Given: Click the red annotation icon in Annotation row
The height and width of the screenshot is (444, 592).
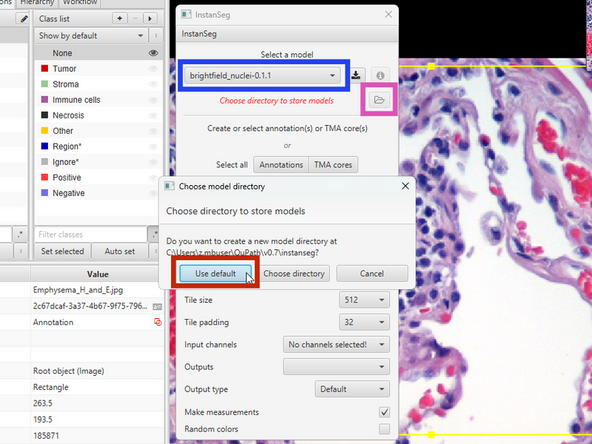Looking at the screenshot, I should 157,322.
